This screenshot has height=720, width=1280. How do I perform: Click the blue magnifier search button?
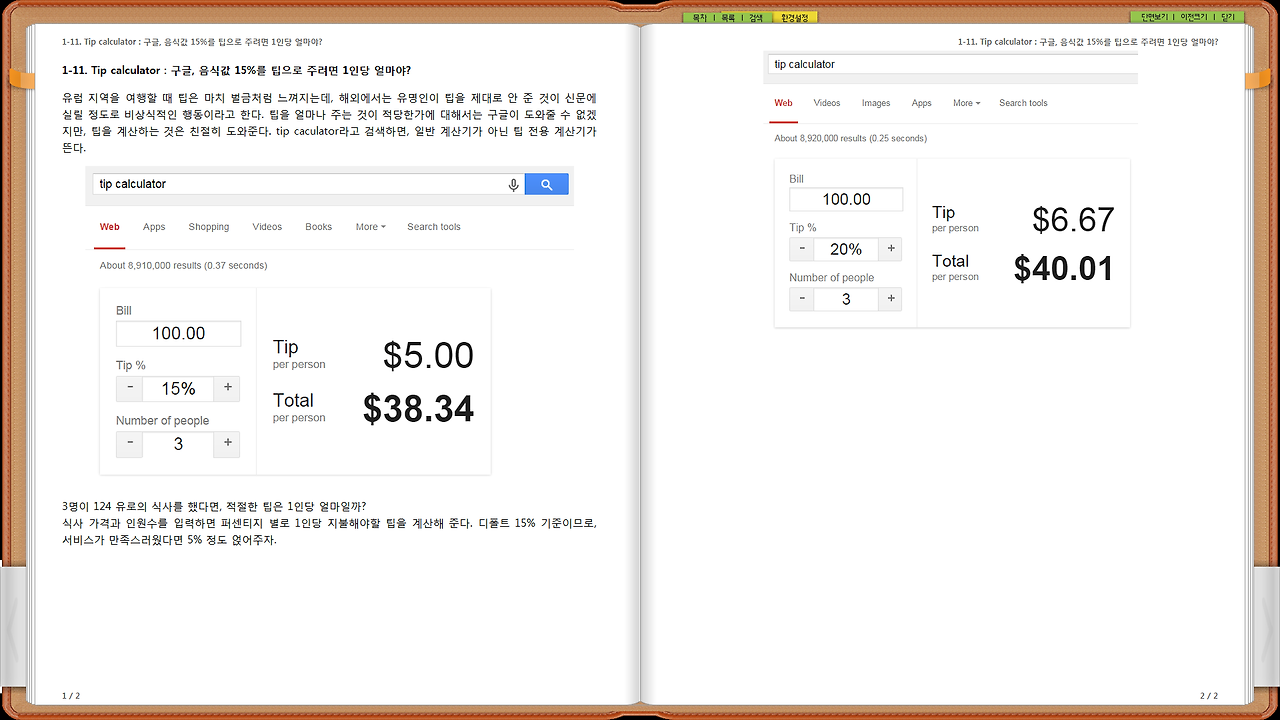(x=546, y=184)
